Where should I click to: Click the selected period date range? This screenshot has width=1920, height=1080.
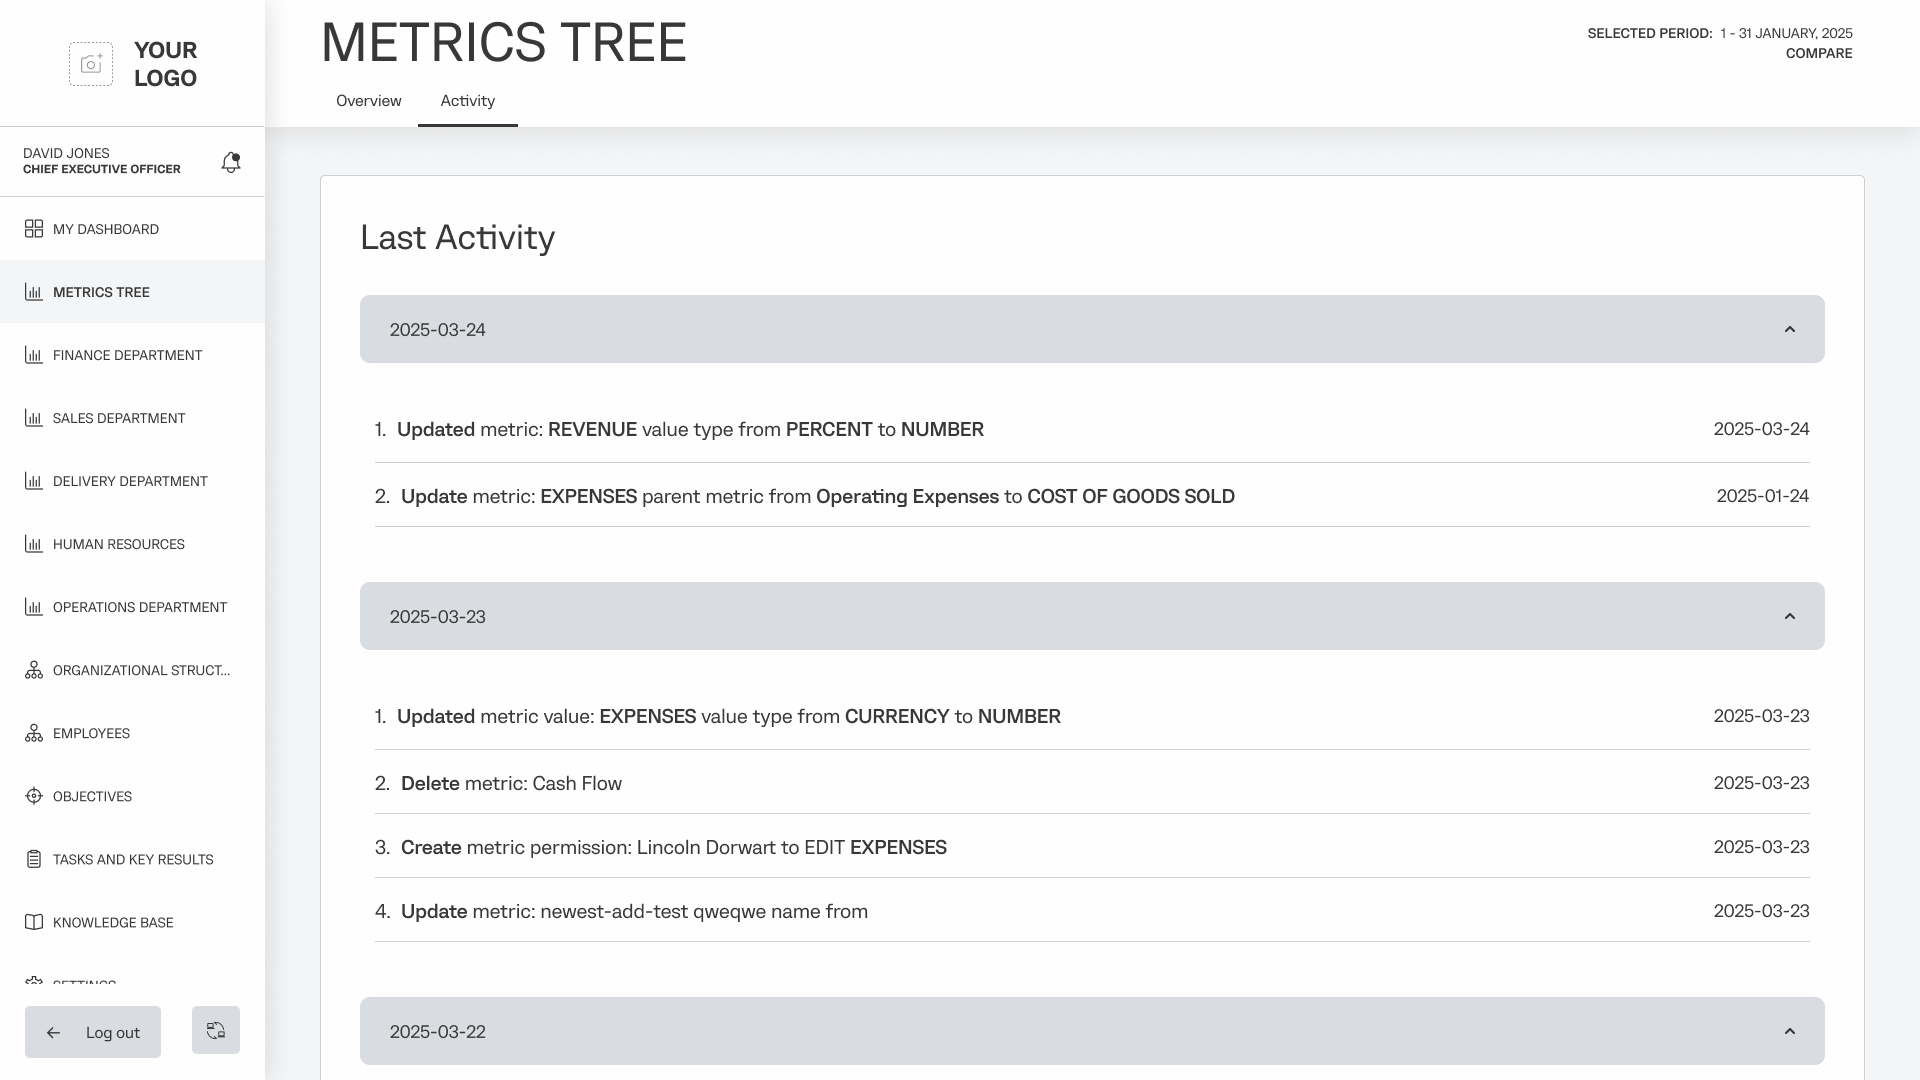click(1786, 33)
